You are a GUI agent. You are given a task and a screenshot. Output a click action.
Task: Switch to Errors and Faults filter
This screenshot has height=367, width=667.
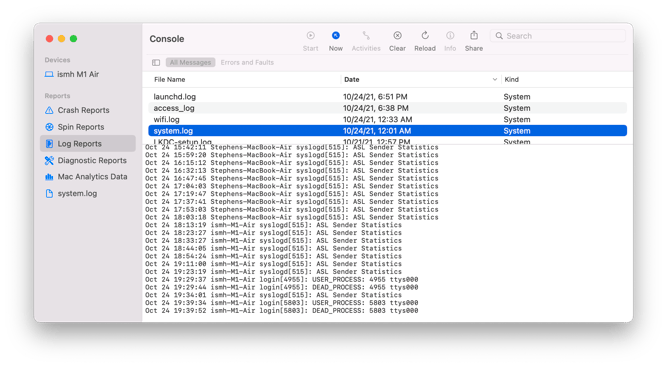tap(247, 63)
